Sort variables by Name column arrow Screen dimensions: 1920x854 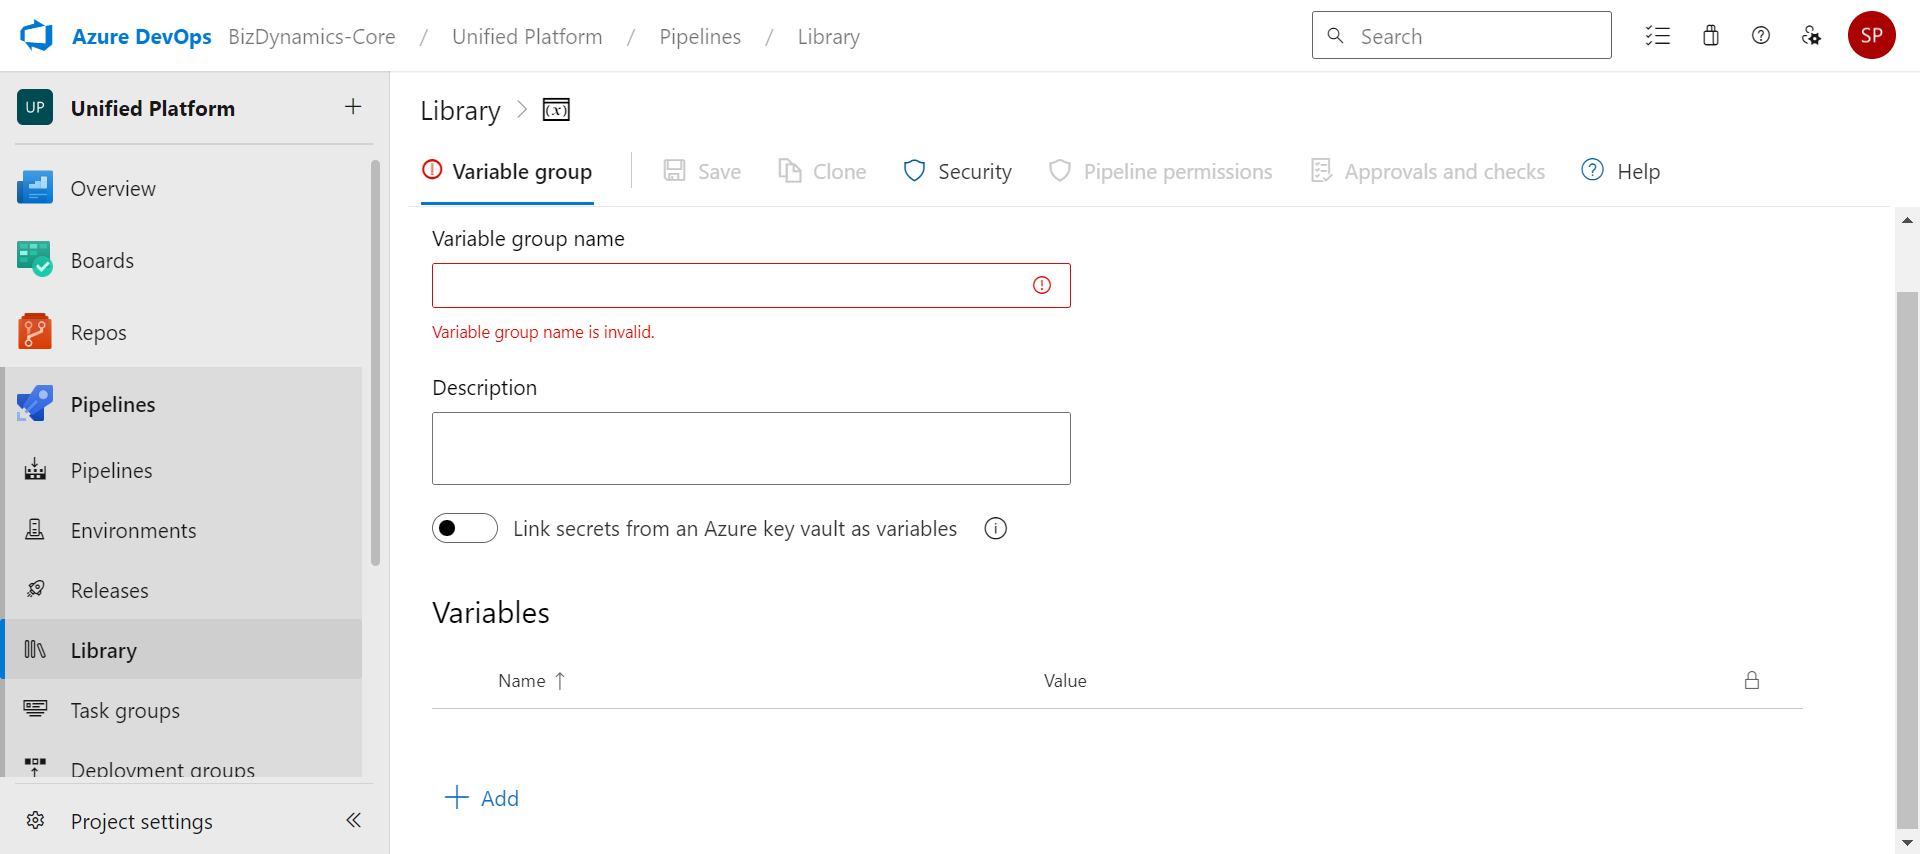pyautogui.click(x=560, y=681)
